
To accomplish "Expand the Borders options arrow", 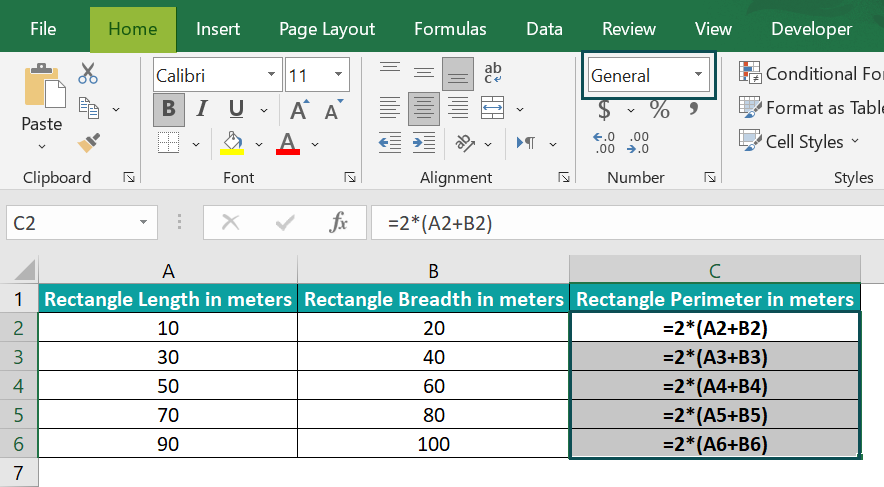I will [196, 145].
